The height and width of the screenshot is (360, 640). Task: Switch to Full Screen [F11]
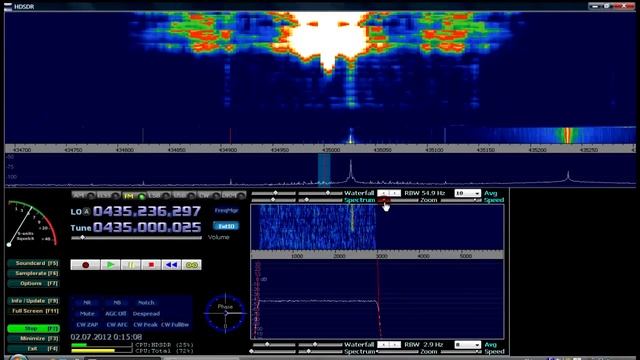34,311
